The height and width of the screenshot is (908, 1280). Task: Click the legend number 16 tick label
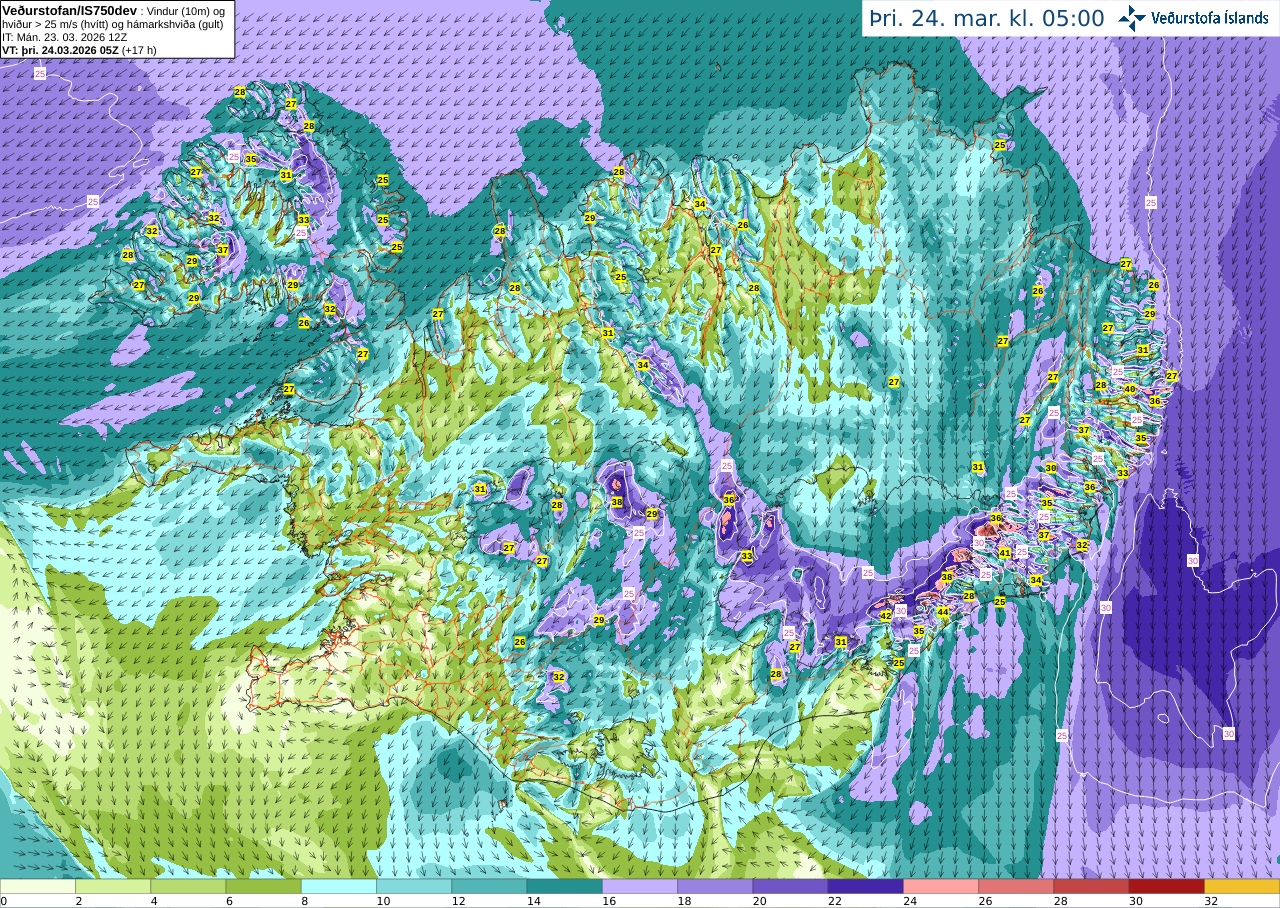coord(602,901)
